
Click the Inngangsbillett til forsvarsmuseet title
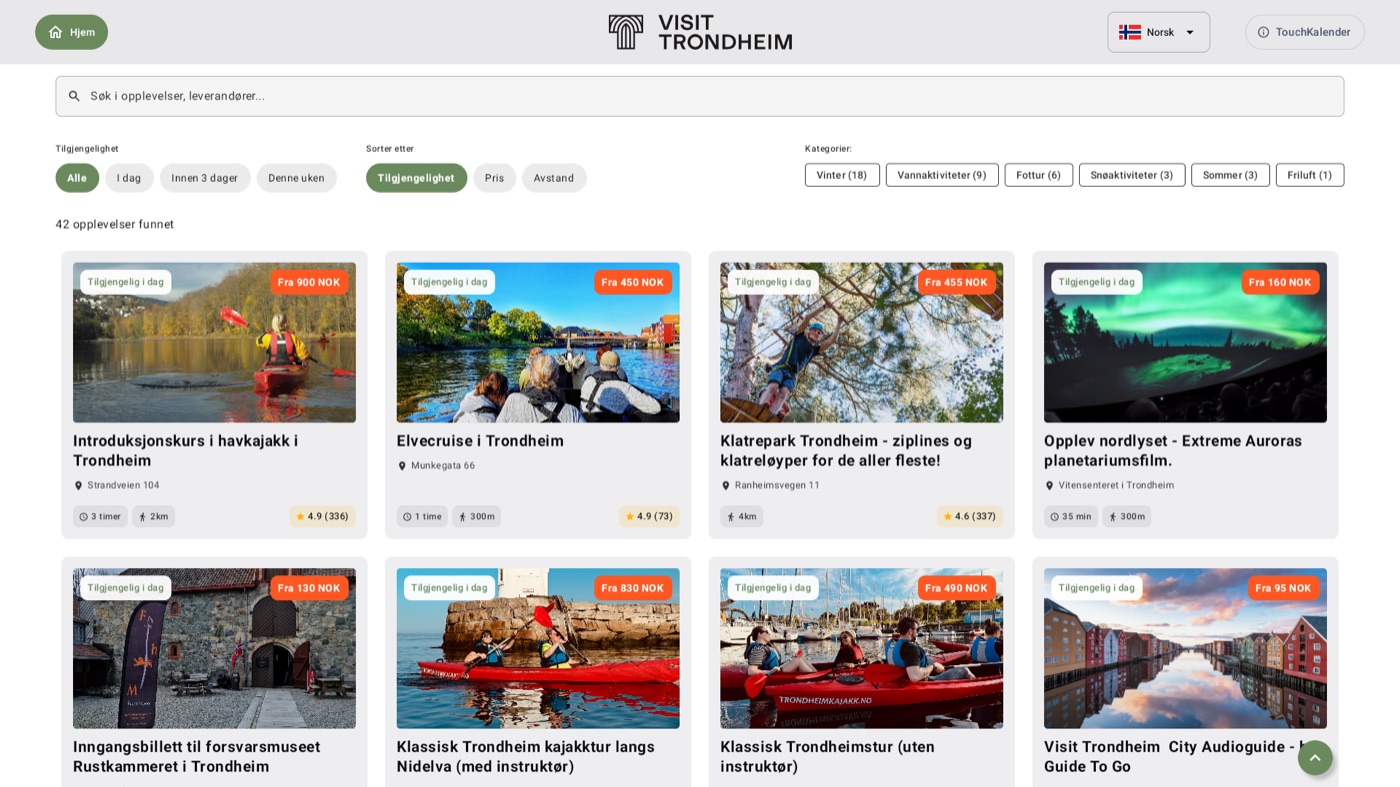(x=197, y=757)
